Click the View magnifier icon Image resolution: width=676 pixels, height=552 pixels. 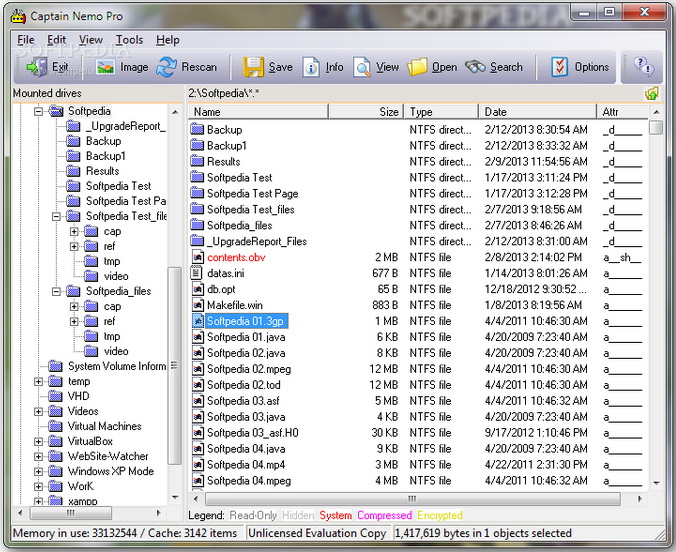[x=362, y=67]
